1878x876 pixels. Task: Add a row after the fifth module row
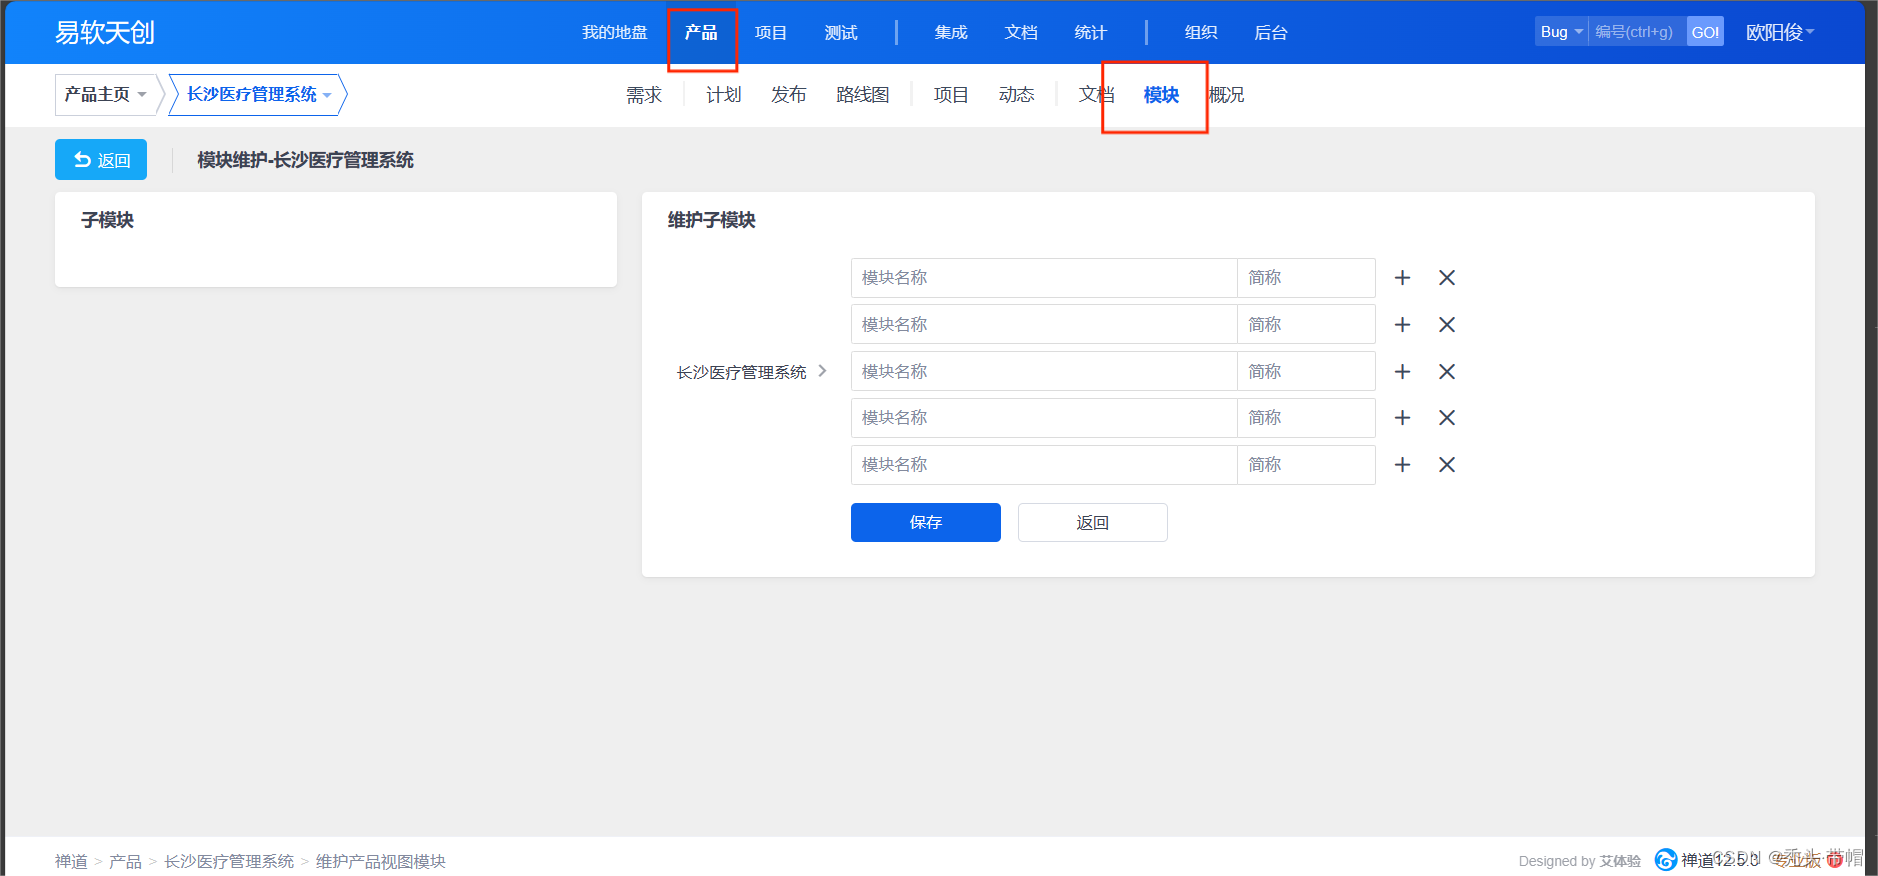coord(1402,465)
